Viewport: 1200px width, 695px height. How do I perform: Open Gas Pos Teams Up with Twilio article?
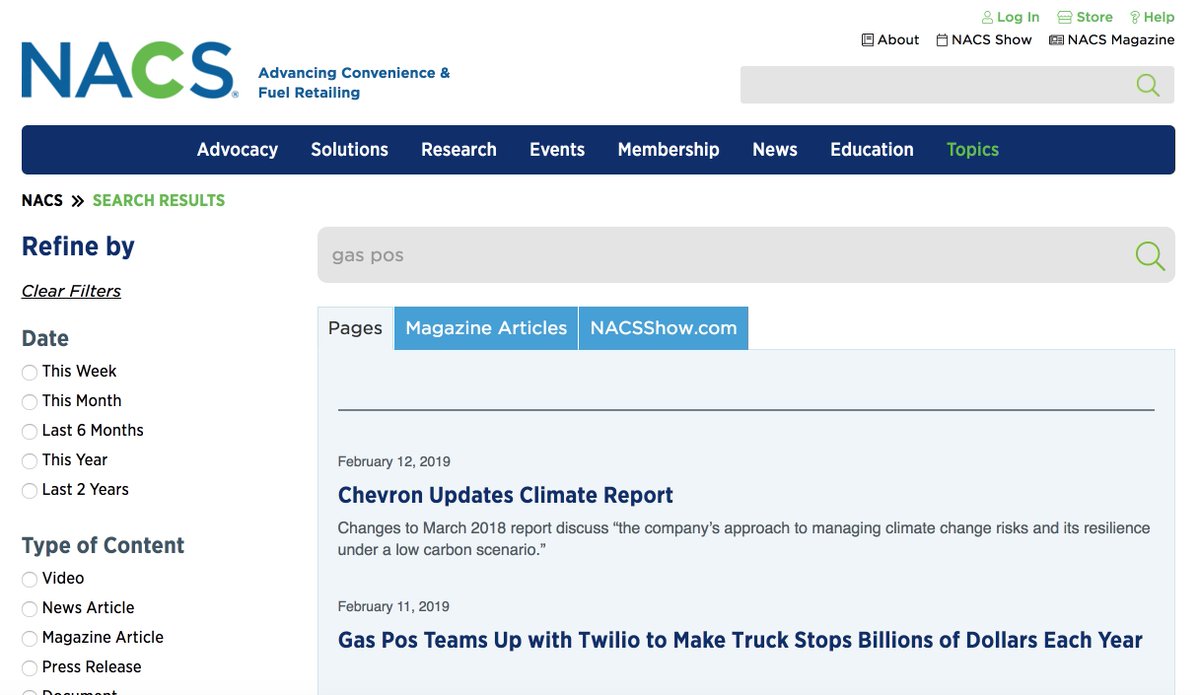point(740,640)
